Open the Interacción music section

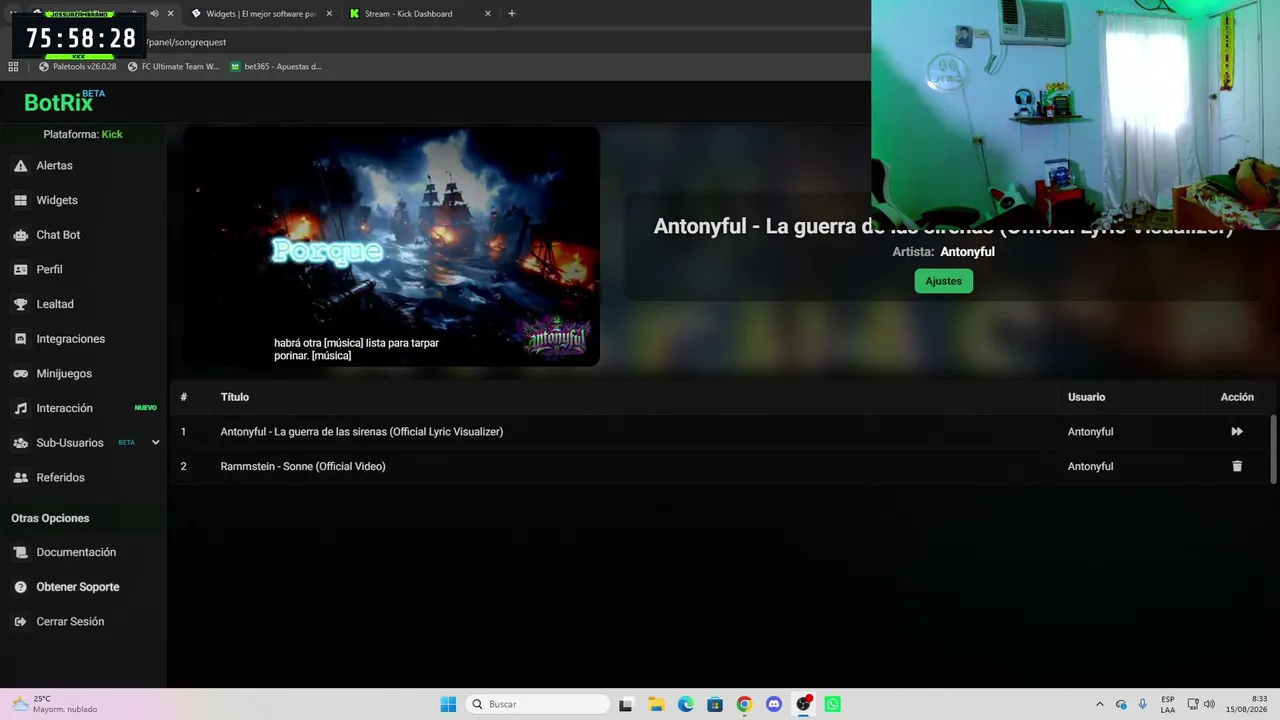[64, 408]
